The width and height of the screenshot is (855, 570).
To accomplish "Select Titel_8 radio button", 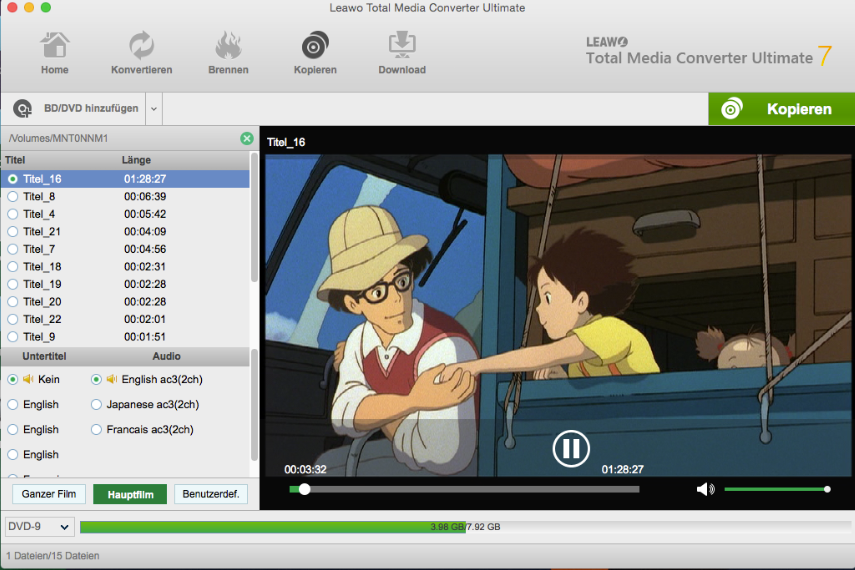I will [13, 196].
